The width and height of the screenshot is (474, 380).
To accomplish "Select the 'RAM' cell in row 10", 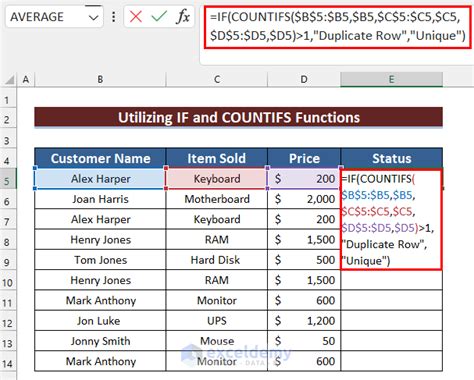I will point(217,280).
